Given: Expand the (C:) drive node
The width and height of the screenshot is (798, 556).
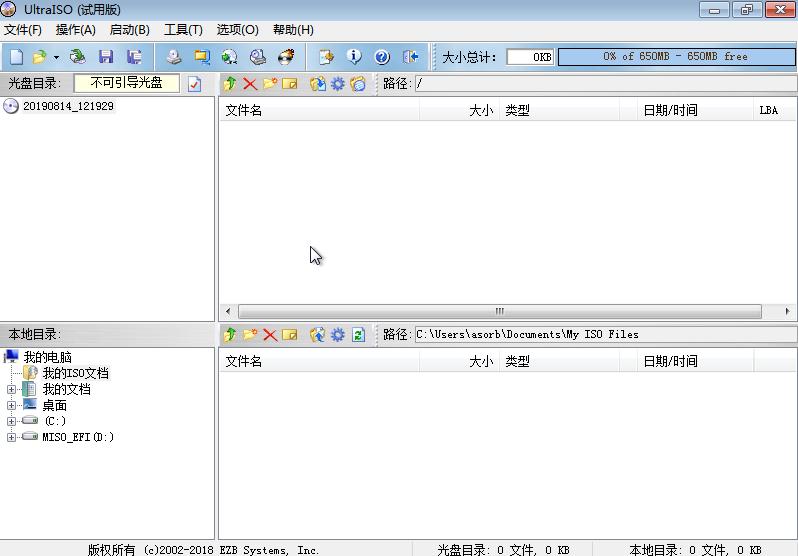Looking at the screenshot, I should pos(11,421).
